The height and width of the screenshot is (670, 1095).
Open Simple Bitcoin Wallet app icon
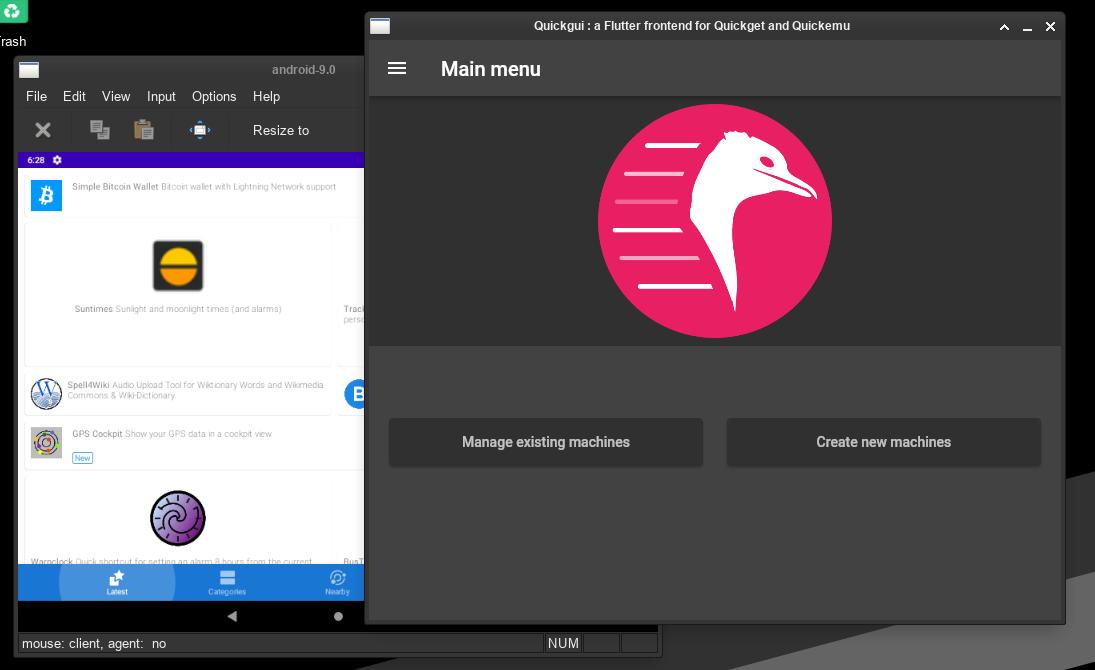coord(46,195)
